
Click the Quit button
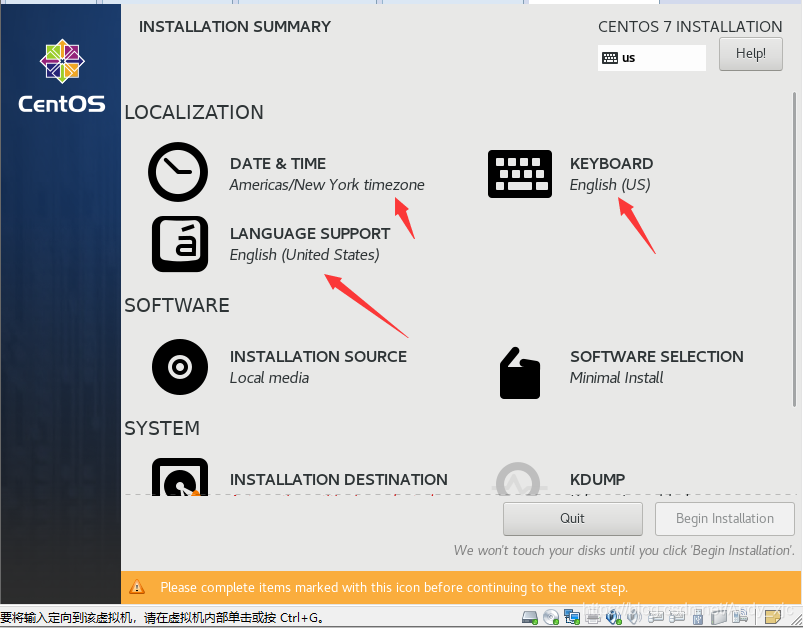pyautogui.click(x=573, y=518)
